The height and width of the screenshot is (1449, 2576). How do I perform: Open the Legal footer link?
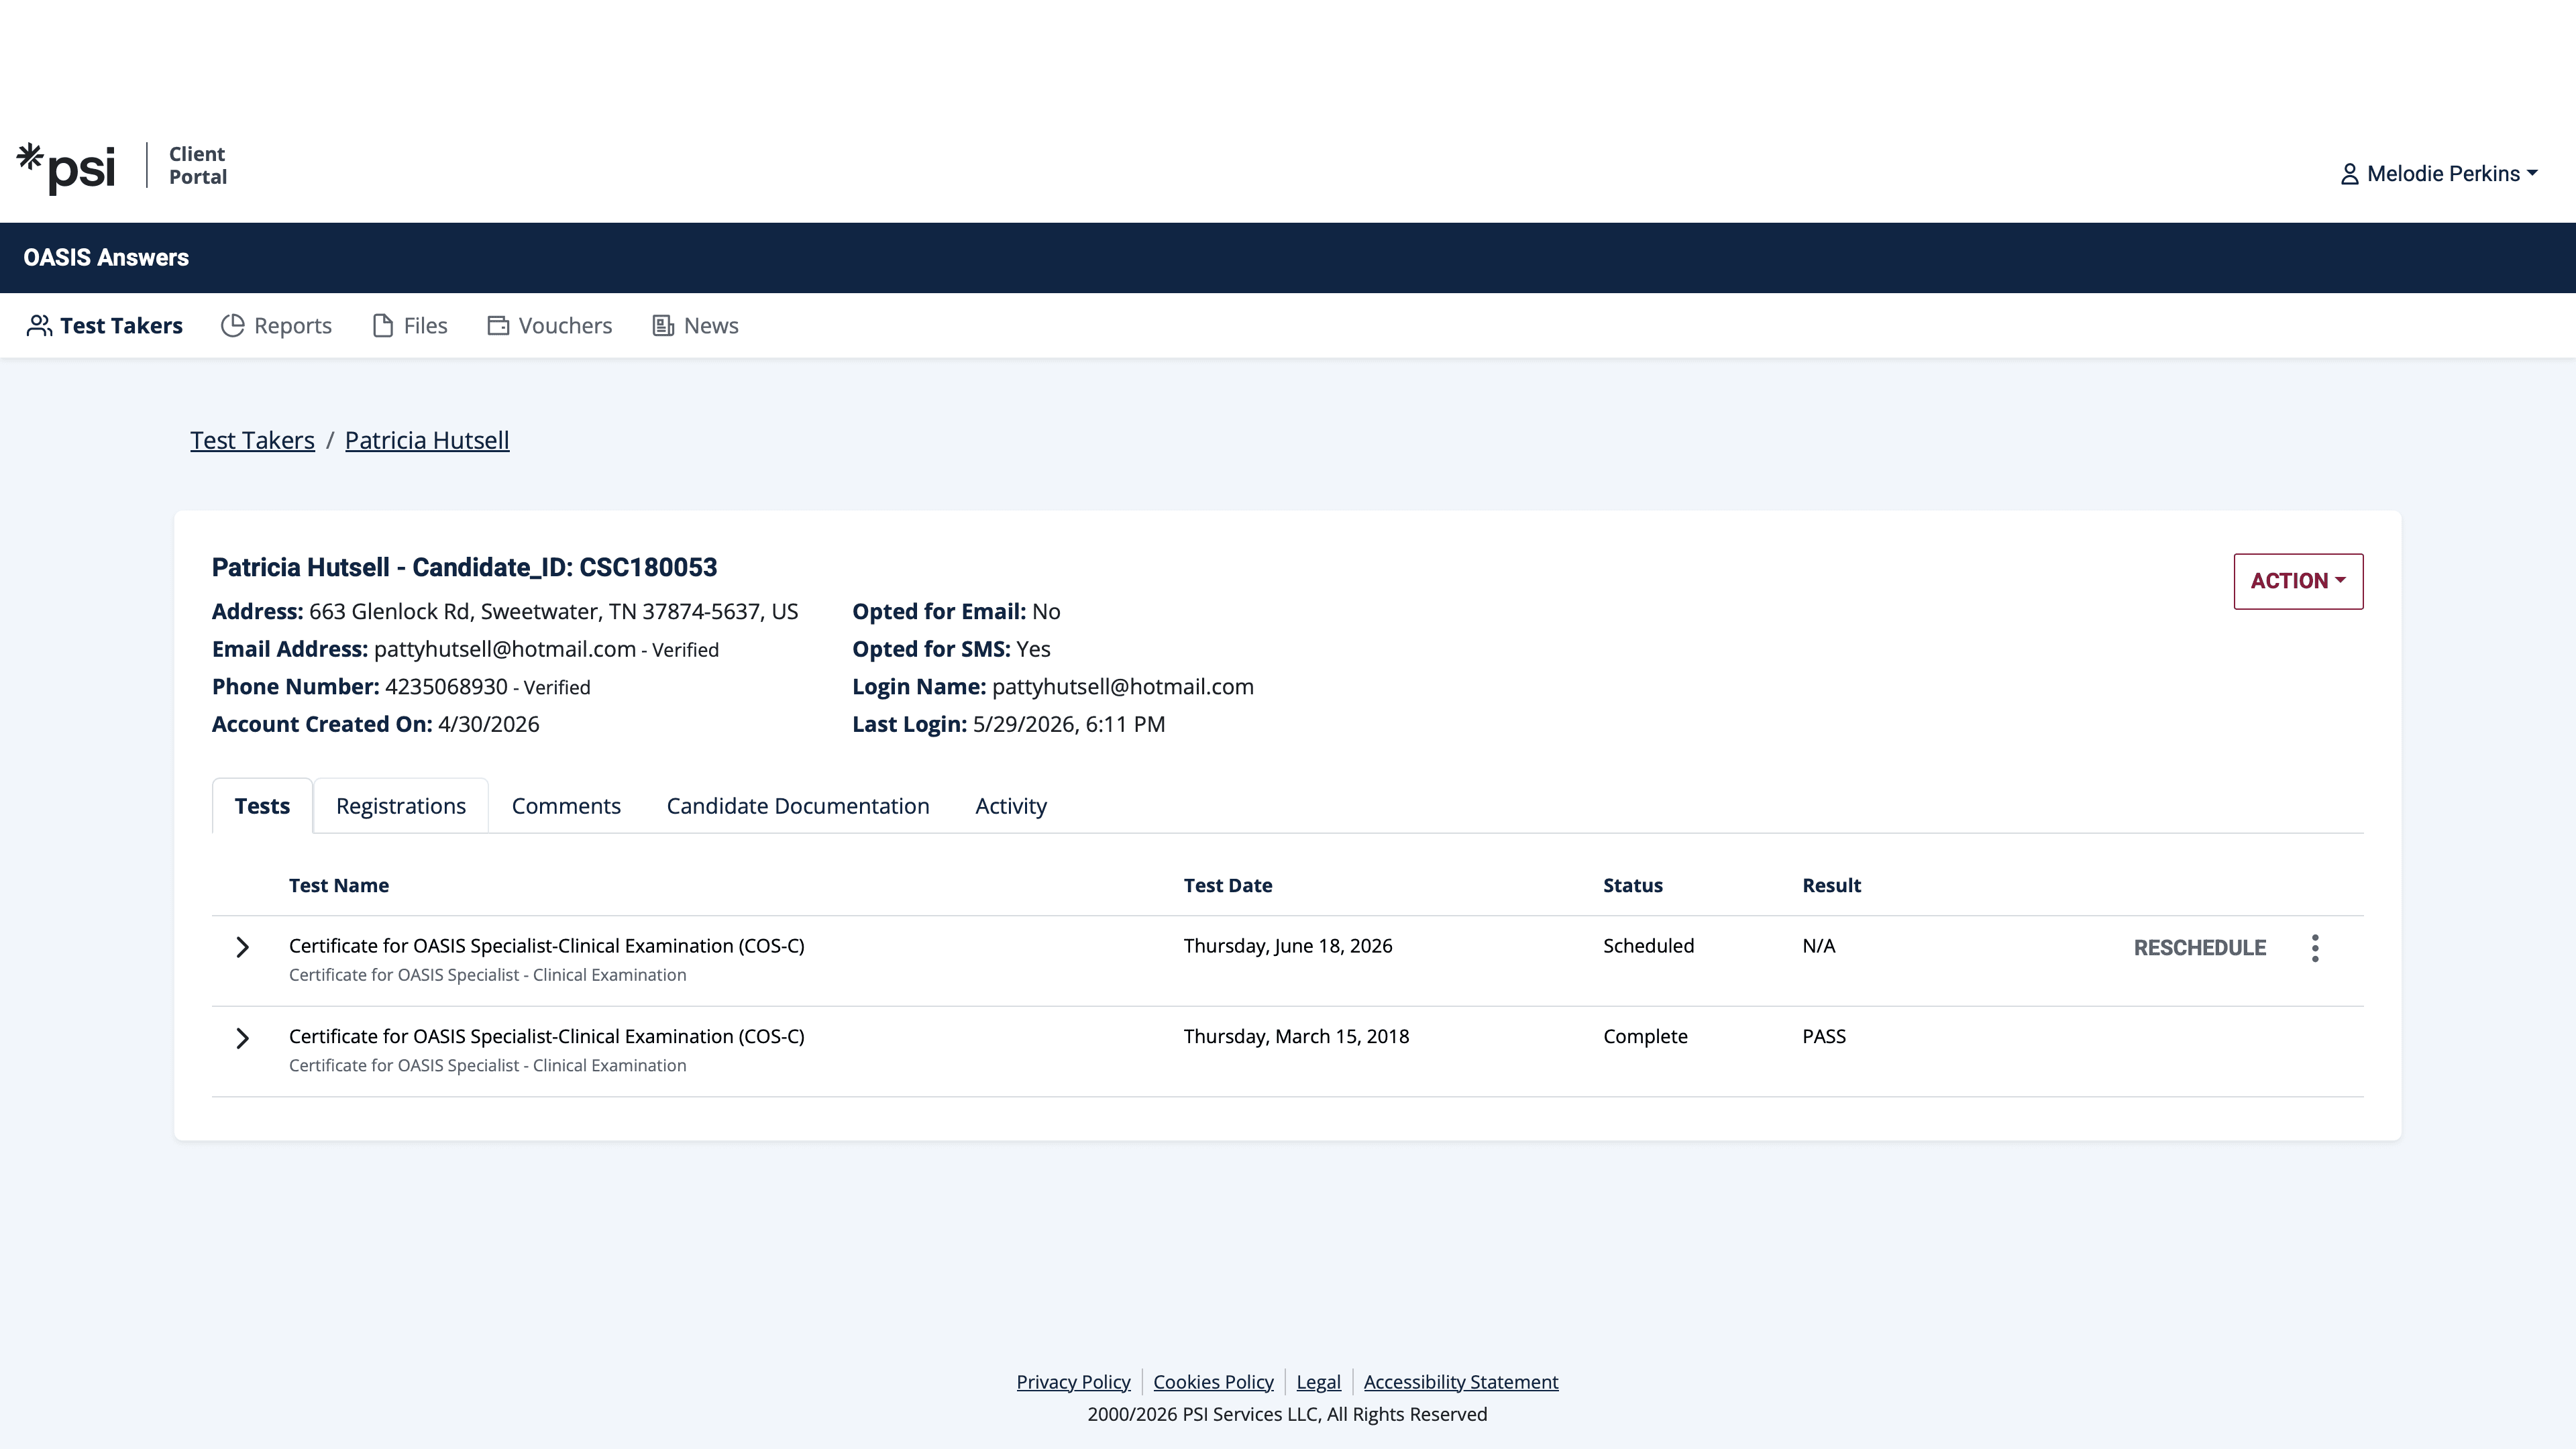(1318, 1382)
